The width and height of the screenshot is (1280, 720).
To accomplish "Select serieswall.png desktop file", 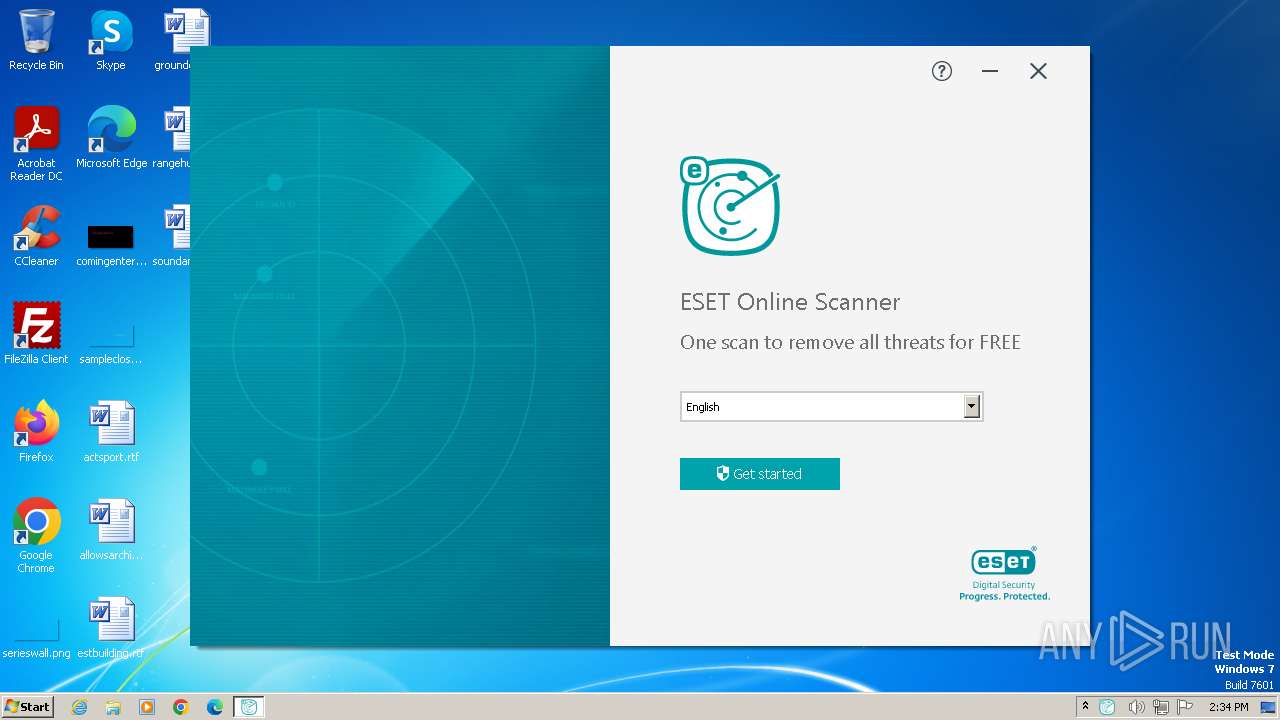I will click(36, 636).
